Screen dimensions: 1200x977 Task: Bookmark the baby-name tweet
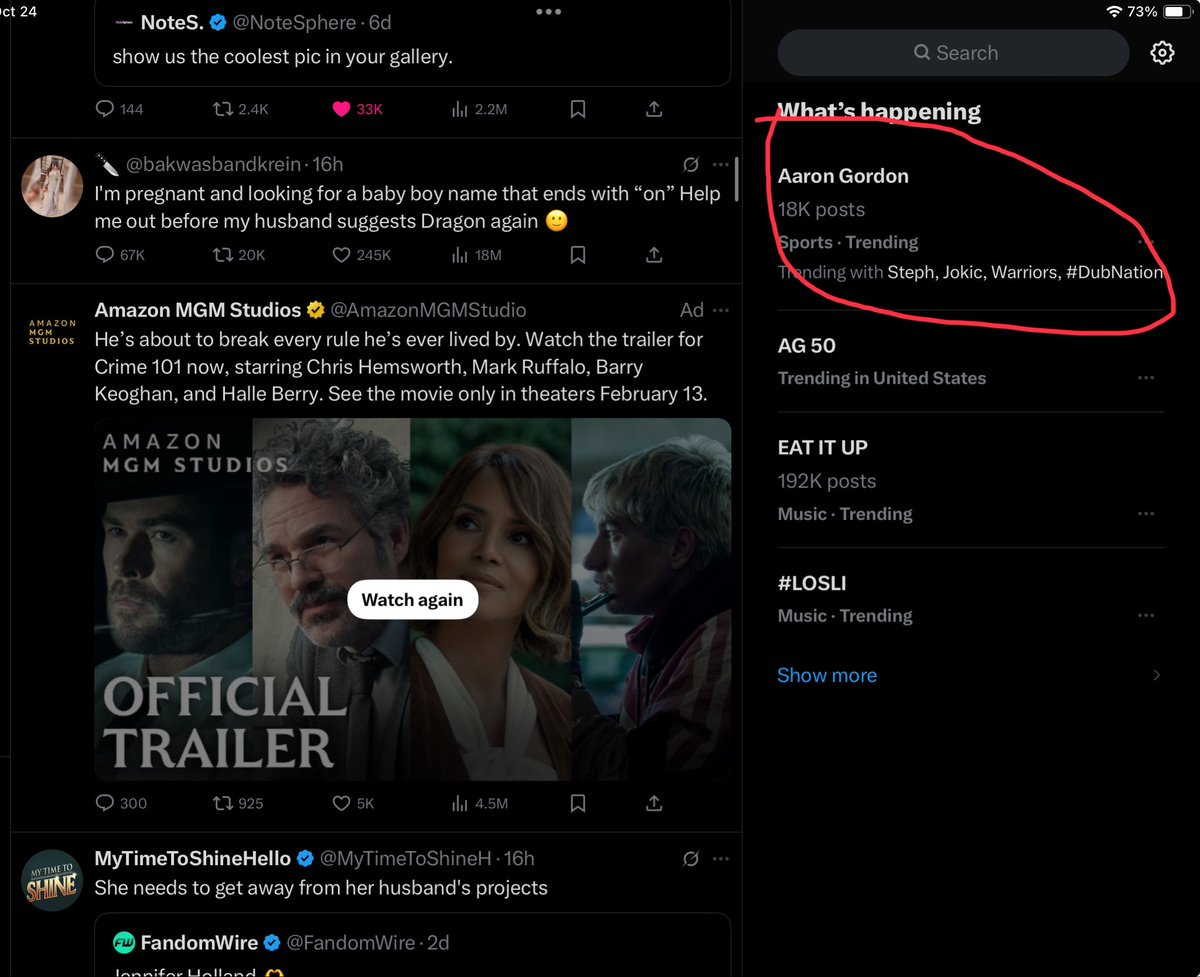(x=577, y=255)
